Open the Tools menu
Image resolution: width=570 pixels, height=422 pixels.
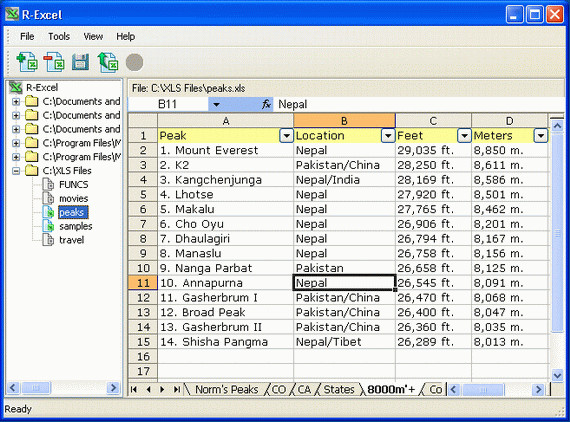pyautogui.click(x=59, y=36)
